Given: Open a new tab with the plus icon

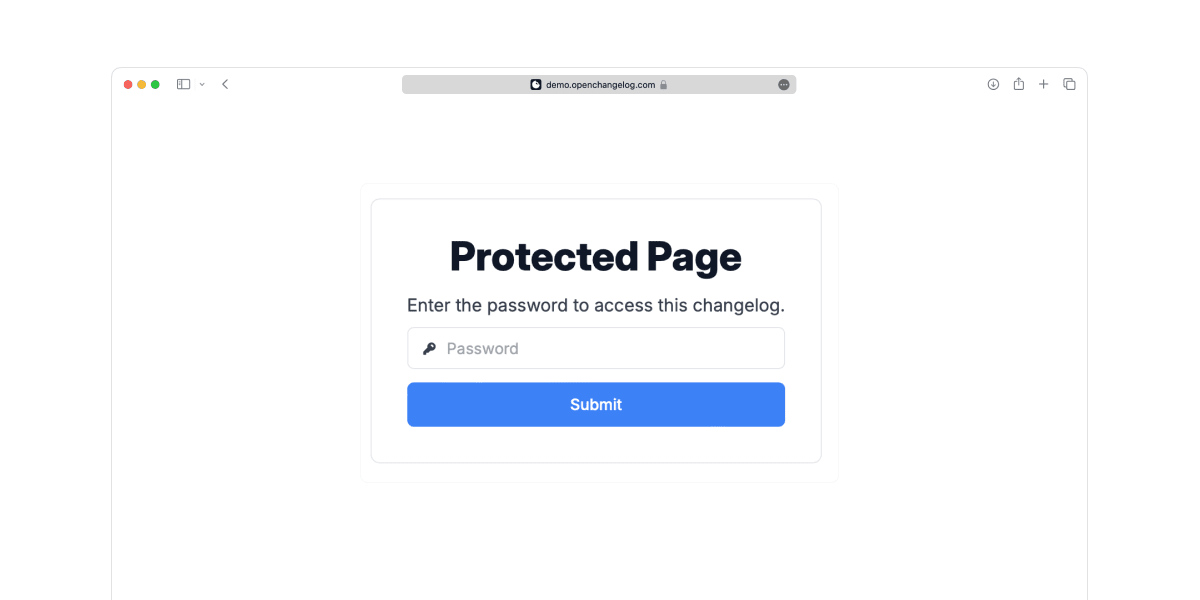Looking at the screenshot, I should [1044, 84].
